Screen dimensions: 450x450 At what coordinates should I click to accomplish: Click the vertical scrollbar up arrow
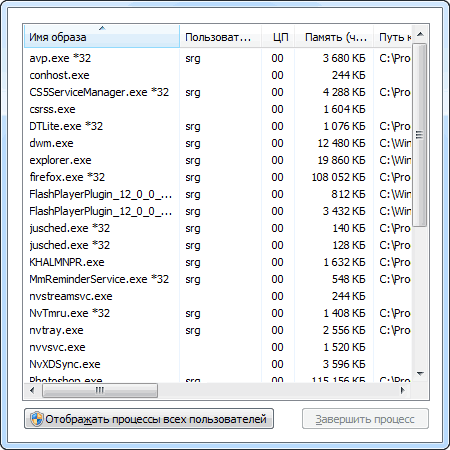click(420, 34)
